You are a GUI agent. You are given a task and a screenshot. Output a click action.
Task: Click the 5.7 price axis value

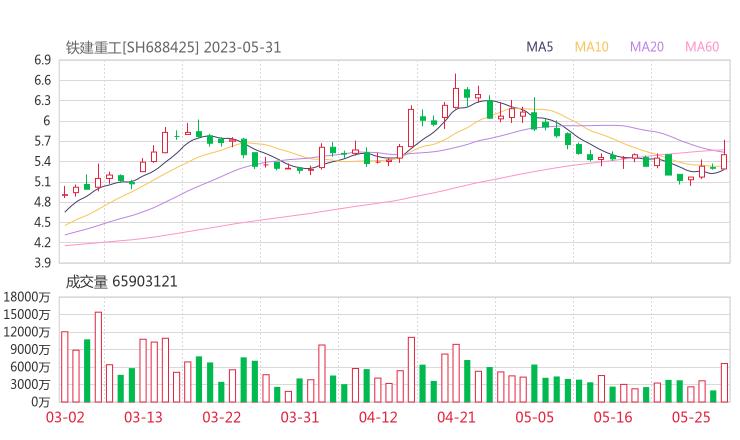coord(42,141)
